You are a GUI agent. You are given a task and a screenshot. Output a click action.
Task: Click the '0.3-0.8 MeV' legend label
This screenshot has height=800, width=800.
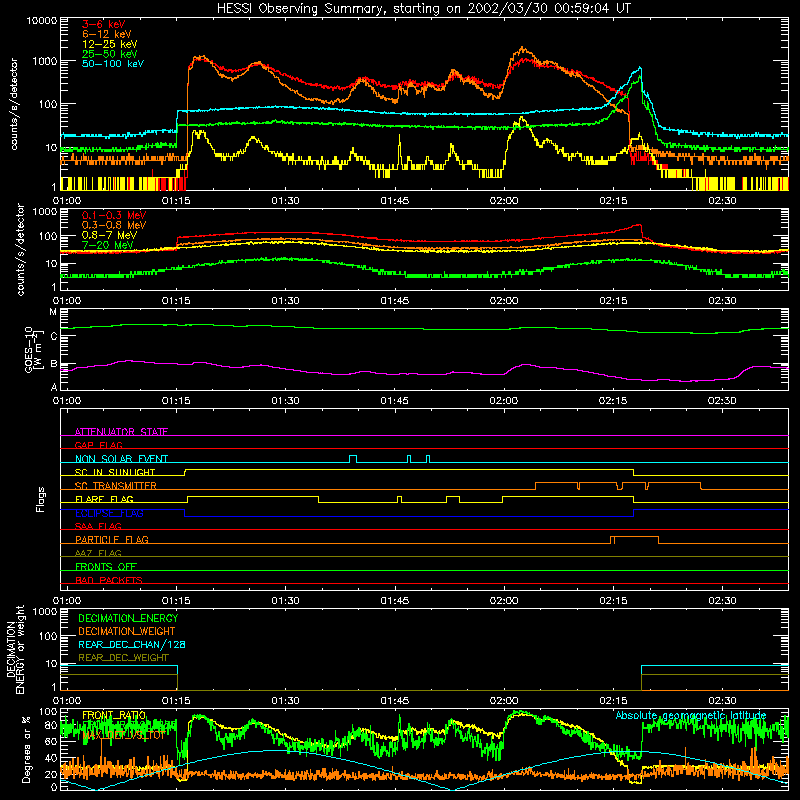point(114,225)
